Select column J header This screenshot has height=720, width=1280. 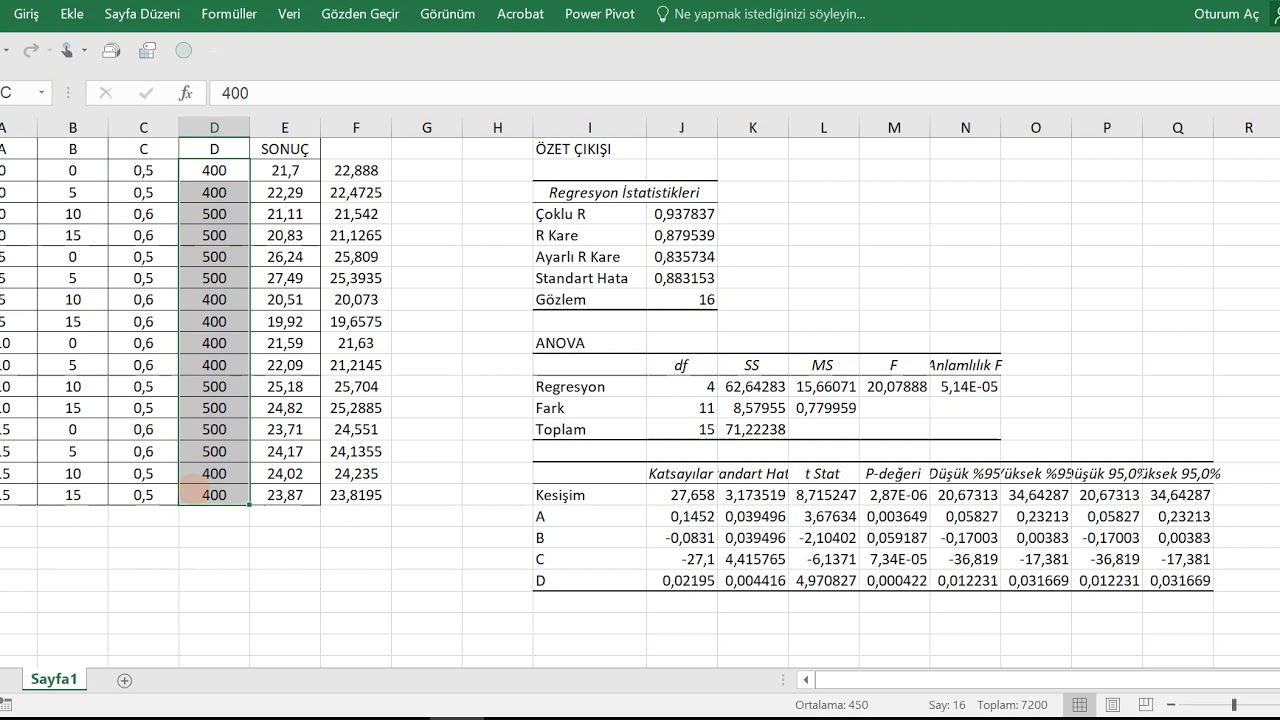[682, 127]
